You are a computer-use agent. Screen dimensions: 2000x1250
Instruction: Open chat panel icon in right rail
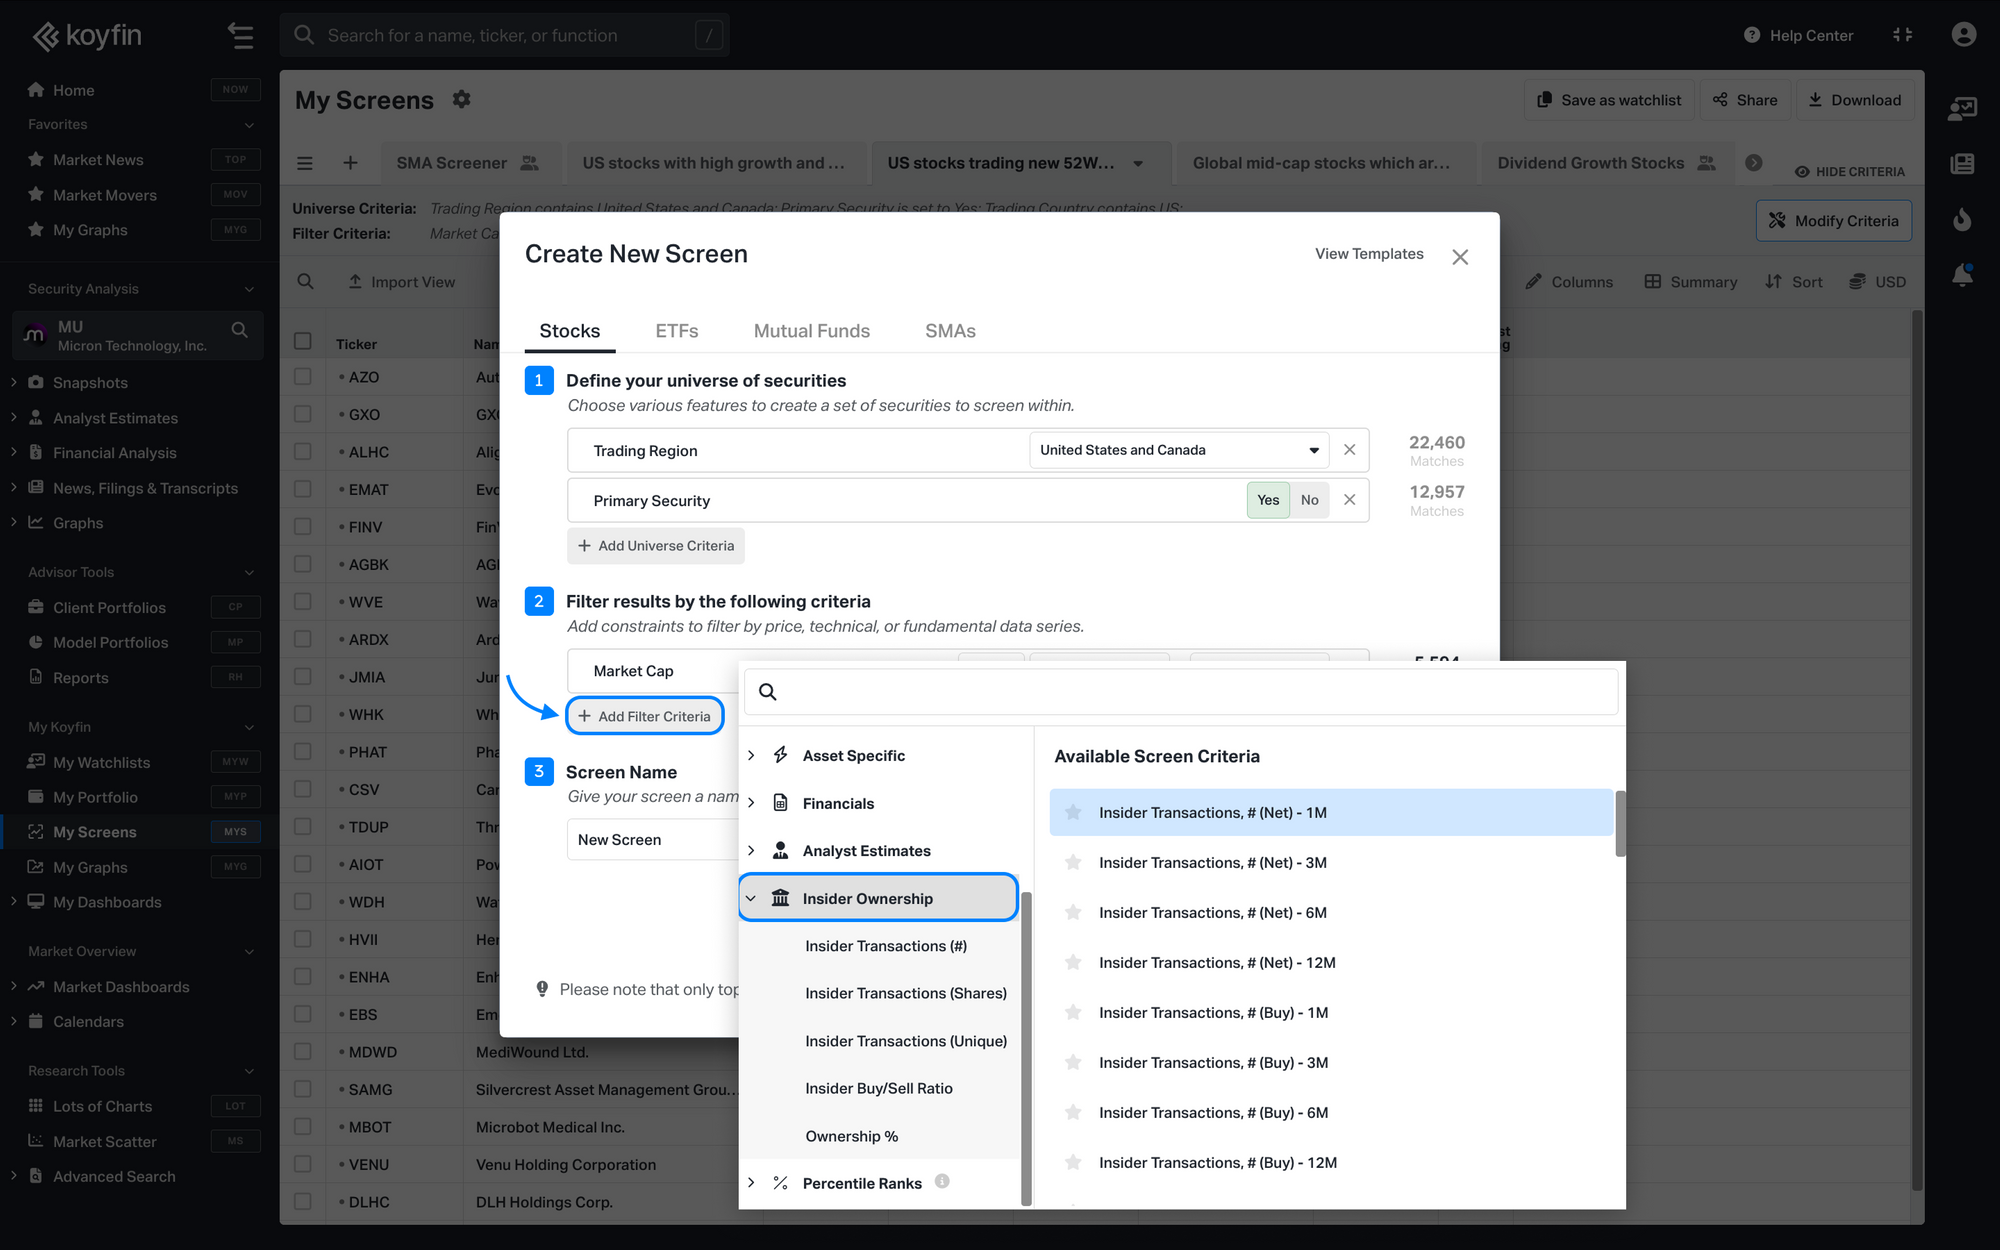[x=1962, y=108]
